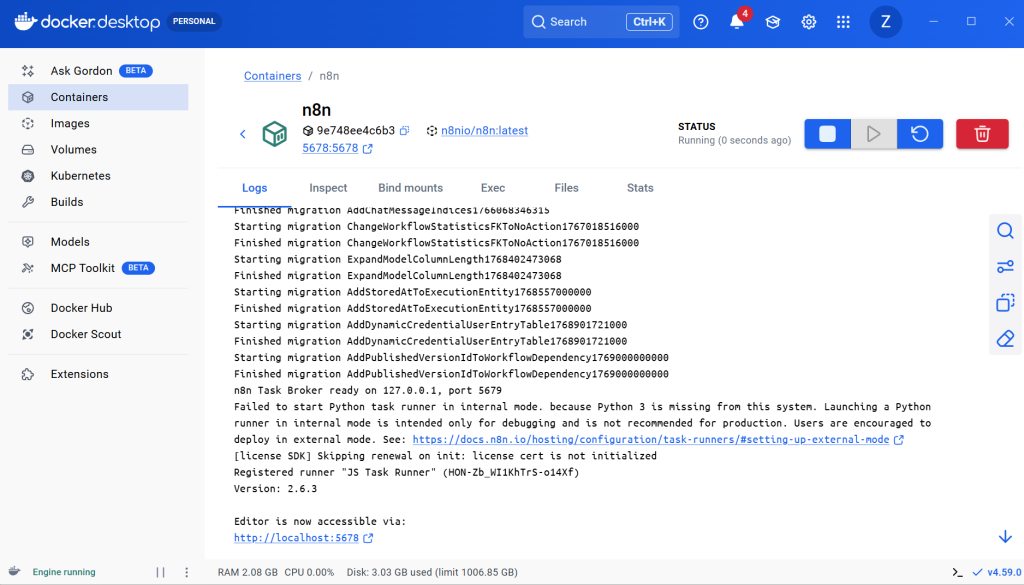Open the terminal panel in status bar
This screenshot has height=585, width=1024.
958,572
